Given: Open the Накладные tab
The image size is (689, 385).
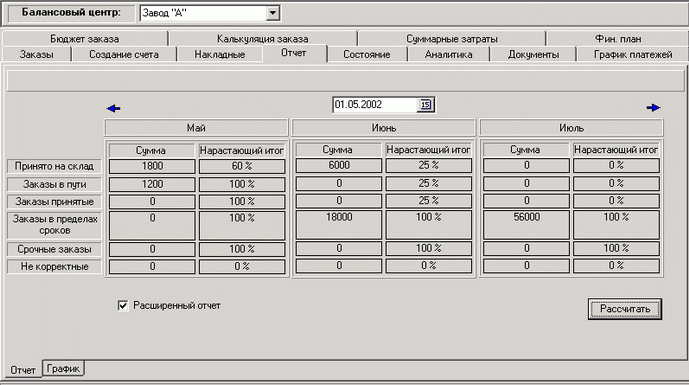Looking at the screenshot, I should (x=220, y=54).
